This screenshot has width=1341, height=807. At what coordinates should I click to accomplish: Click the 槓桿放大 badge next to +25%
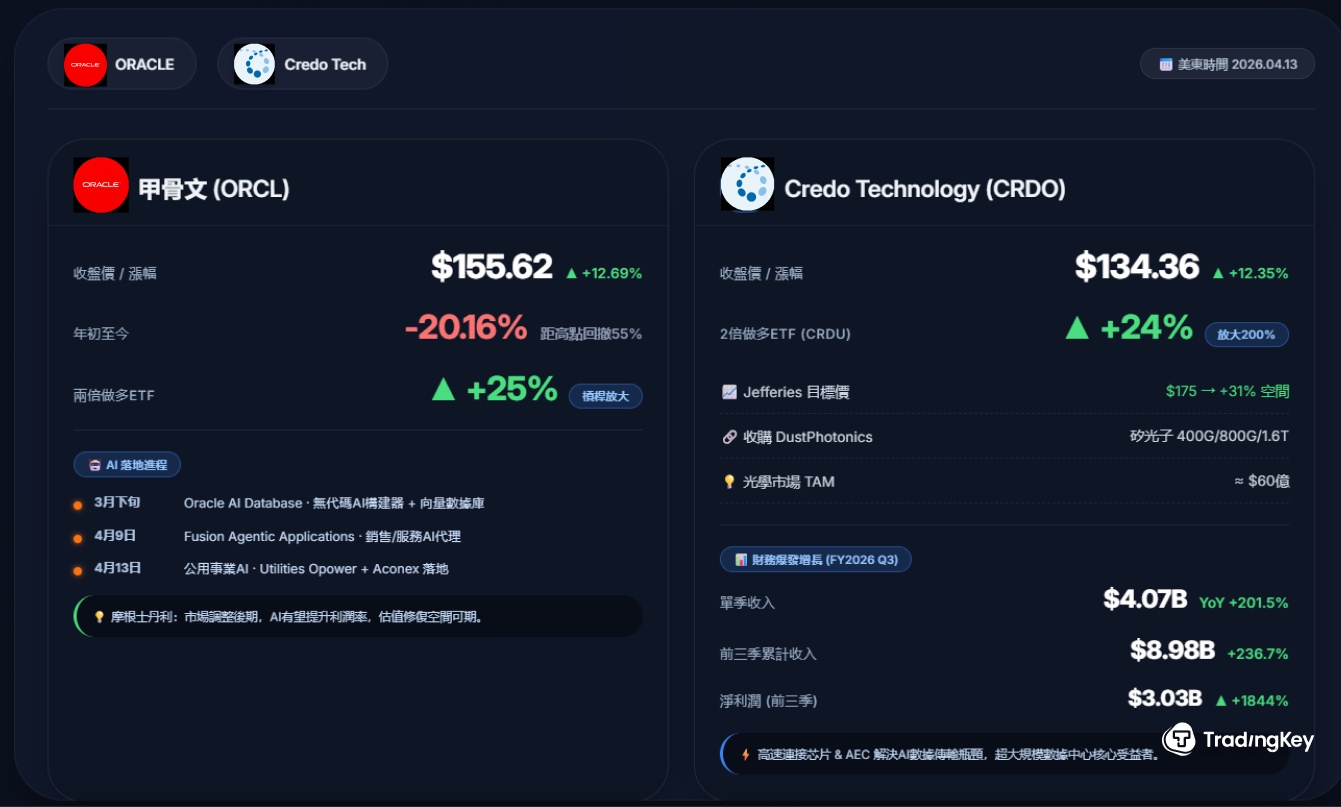[x=605, y=396]
